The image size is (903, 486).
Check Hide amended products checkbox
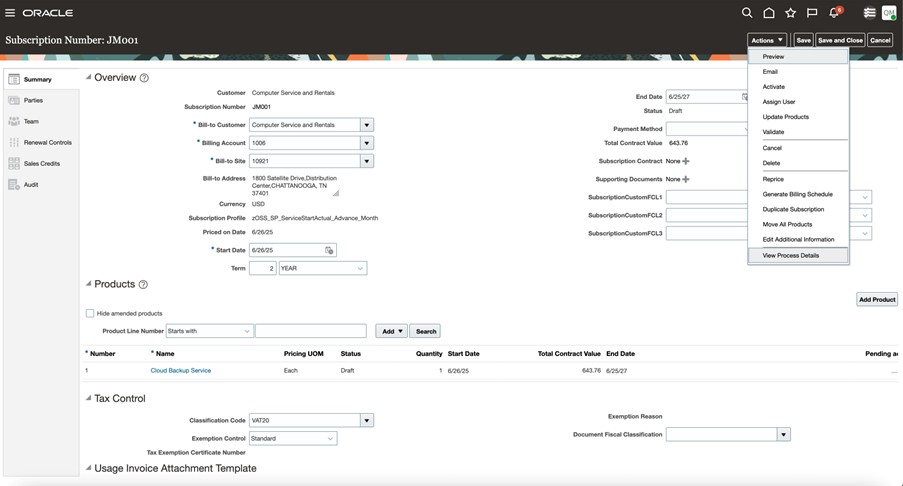coord(90,313)
